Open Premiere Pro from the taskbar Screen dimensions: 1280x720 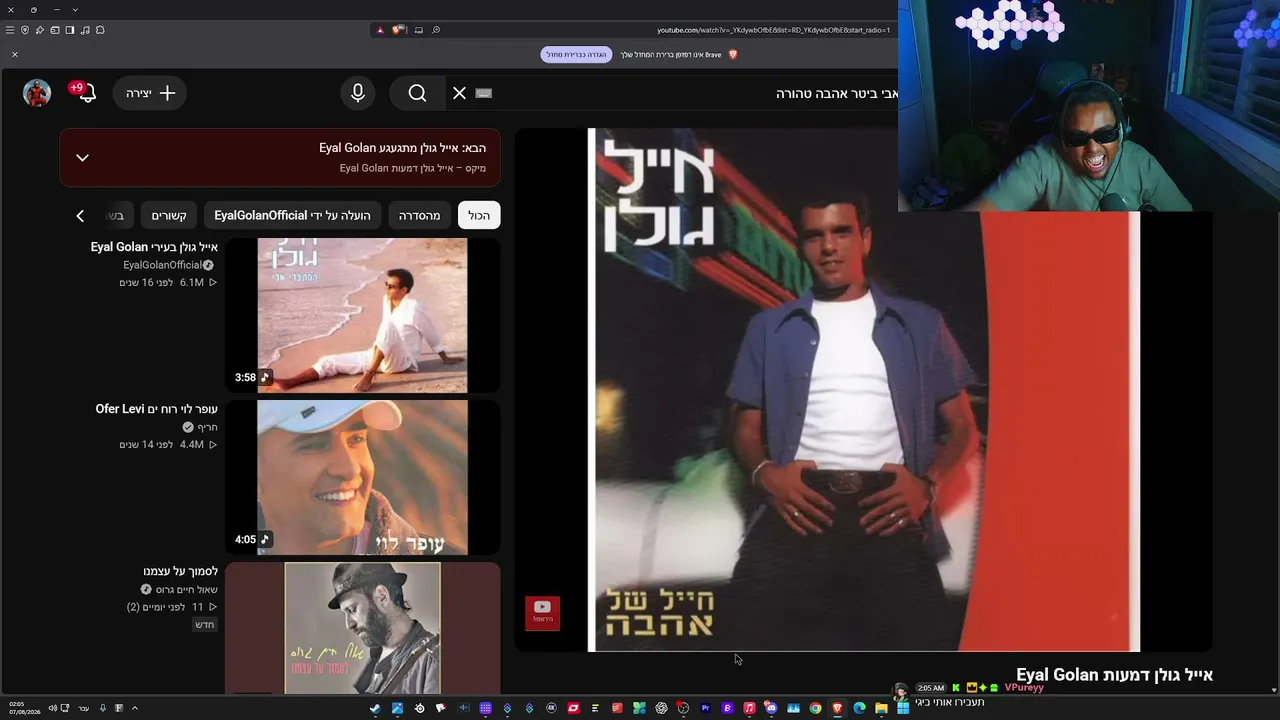pos(705,708)
